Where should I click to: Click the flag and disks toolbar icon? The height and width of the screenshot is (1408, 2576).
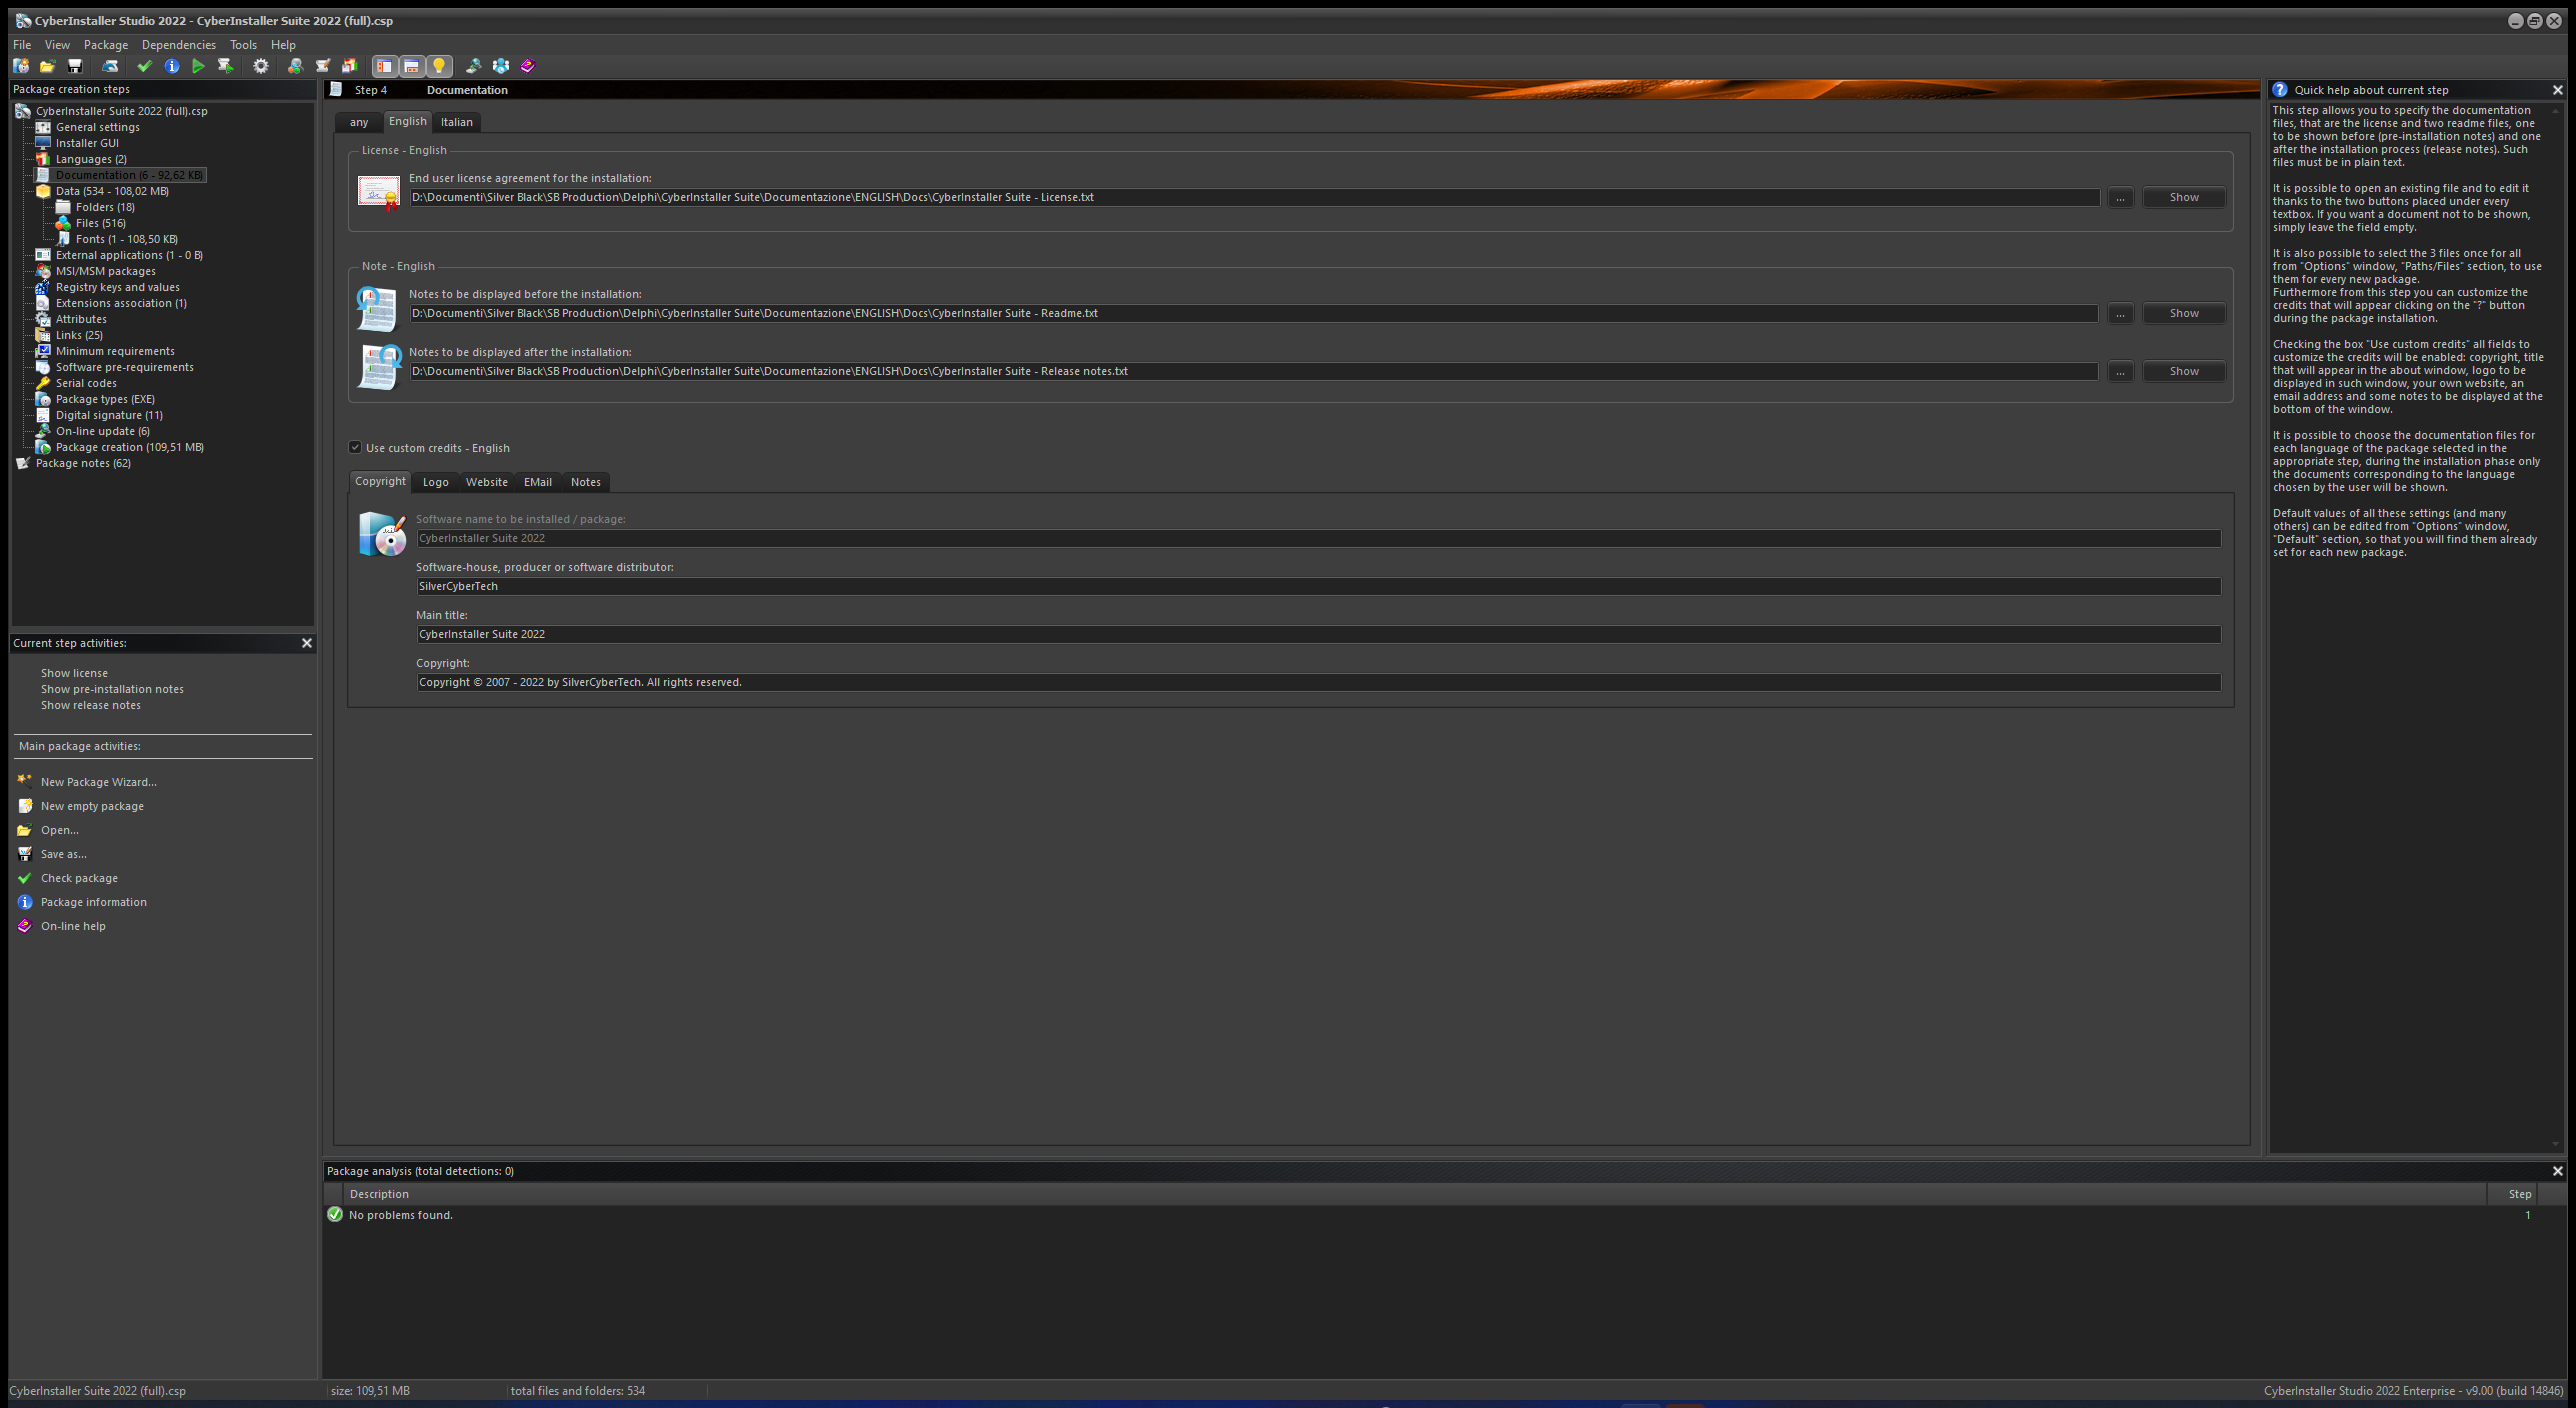[349, 66]
